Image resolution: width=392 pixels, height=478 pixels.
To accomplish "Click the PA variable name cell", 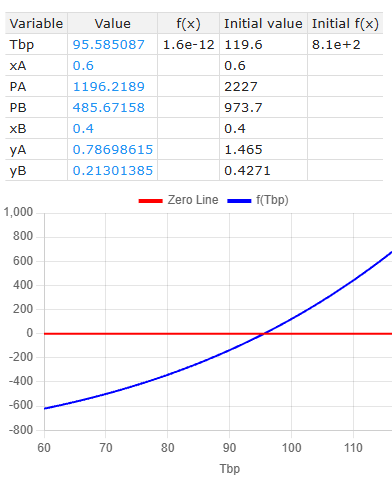I will tap(36, 86).
